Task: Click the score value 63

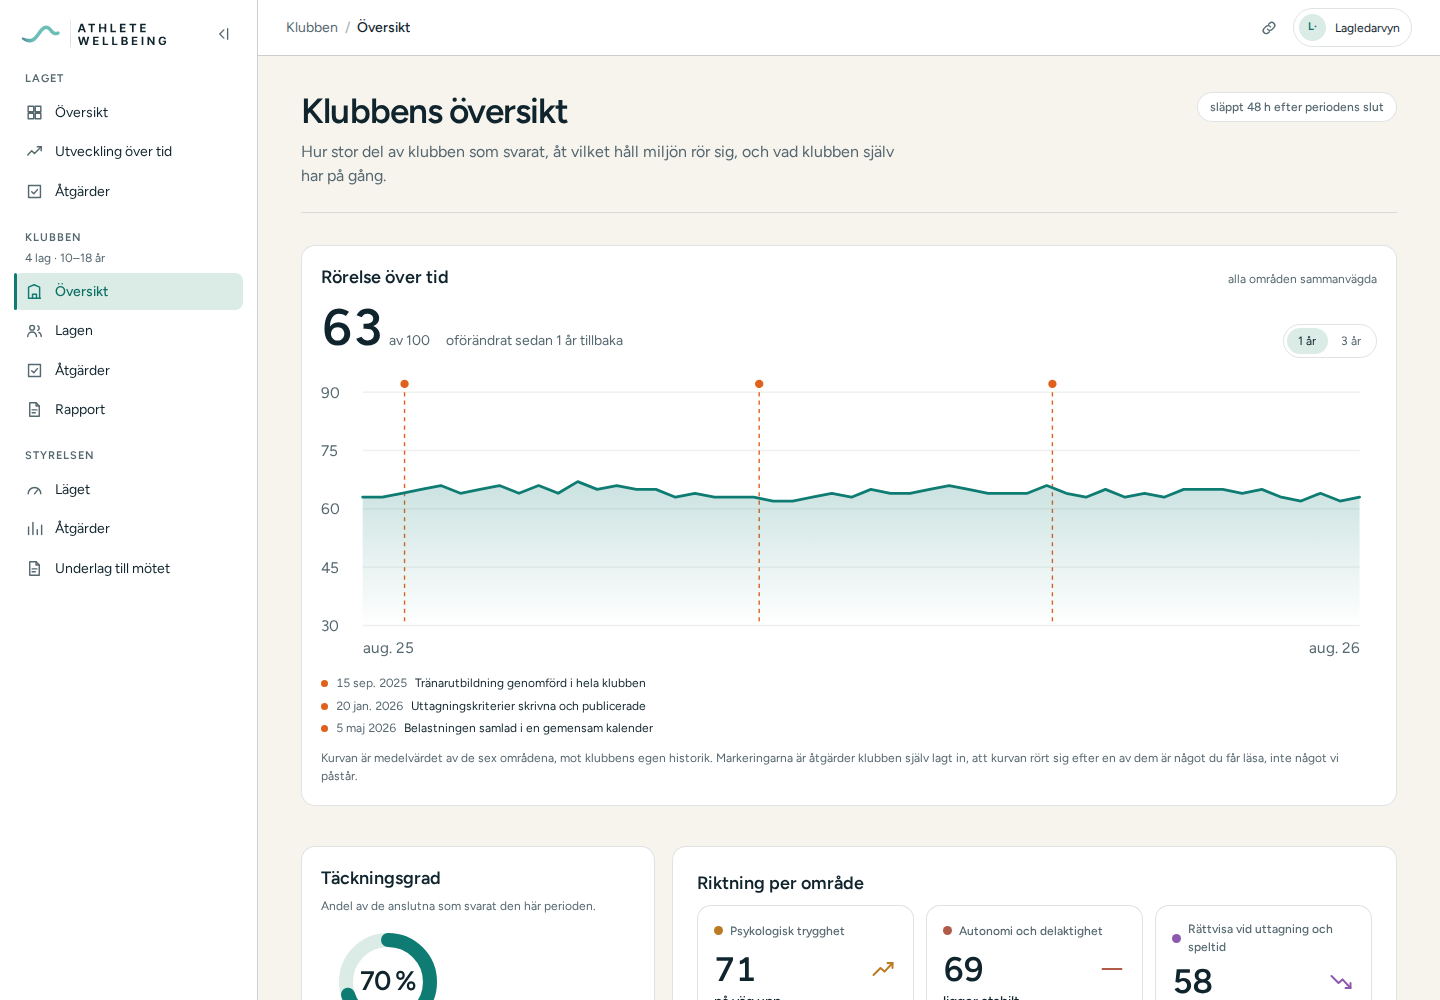Action: click(352, 328)
